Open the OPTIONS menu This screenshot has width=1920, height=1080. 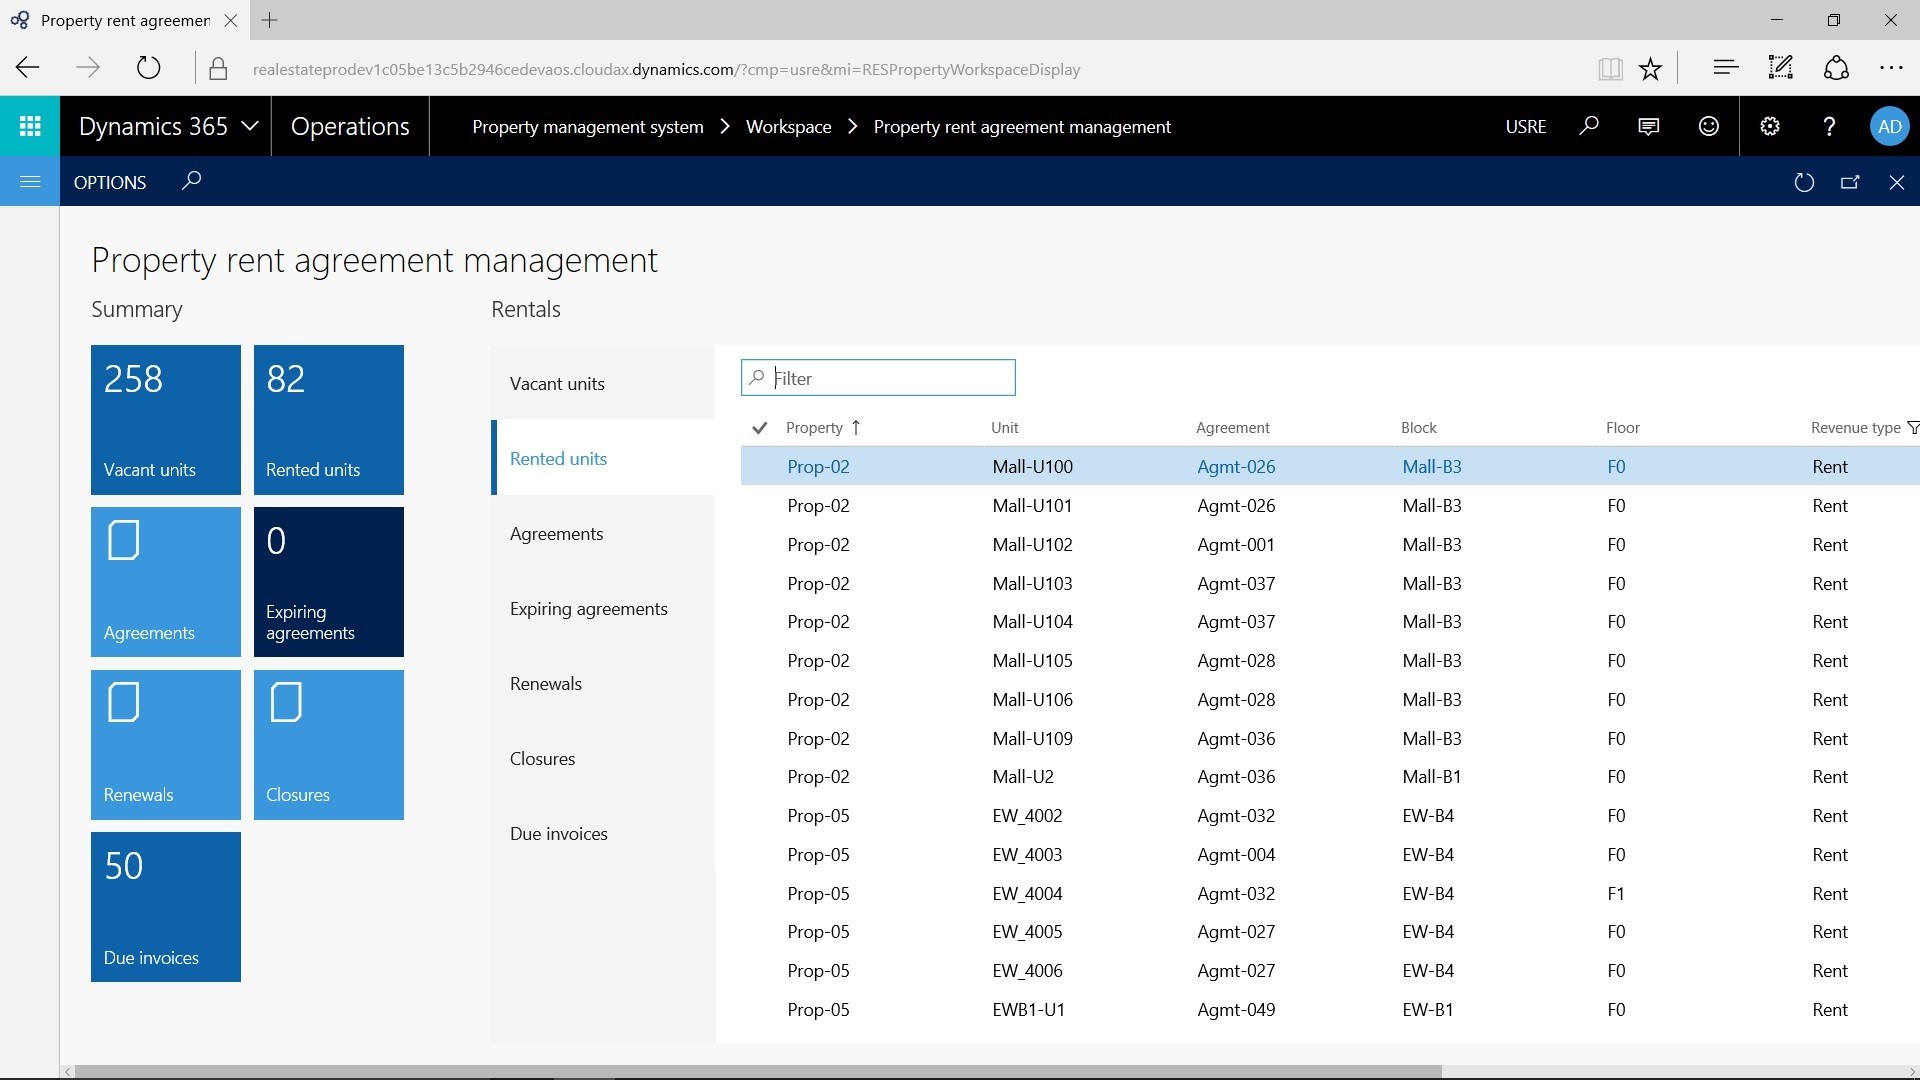click(110, 182)
